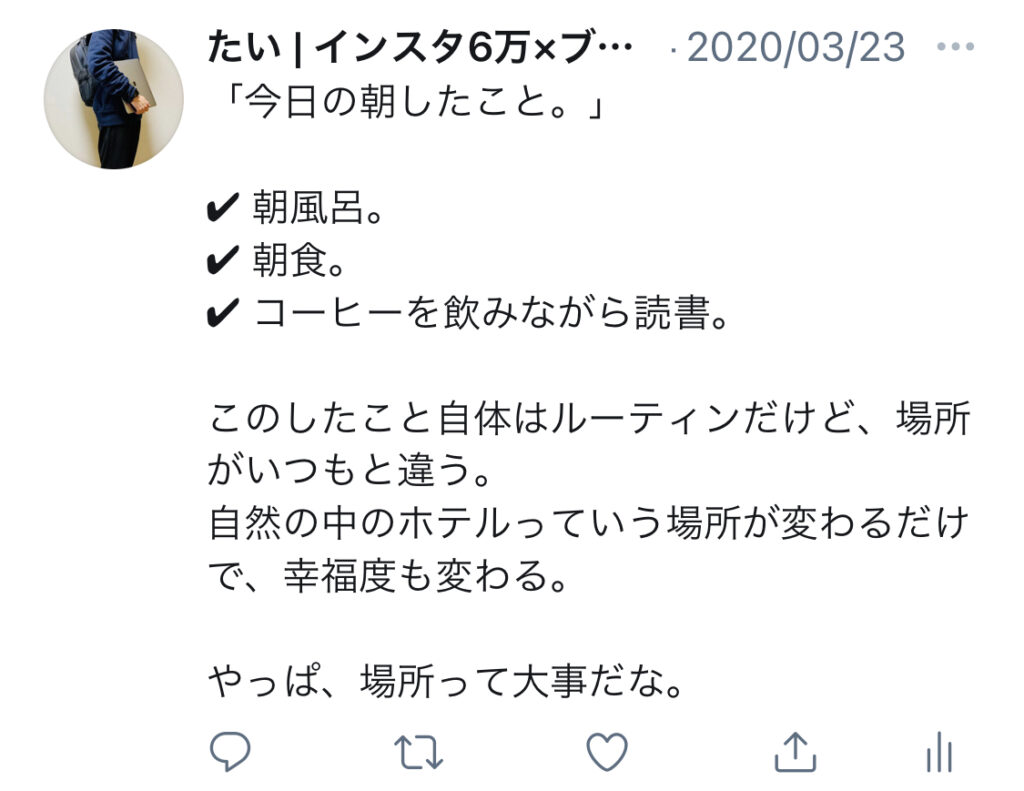The image size is (1024, 791).
Task: Open the reply speech bubble icon
Action: [230, 751]
